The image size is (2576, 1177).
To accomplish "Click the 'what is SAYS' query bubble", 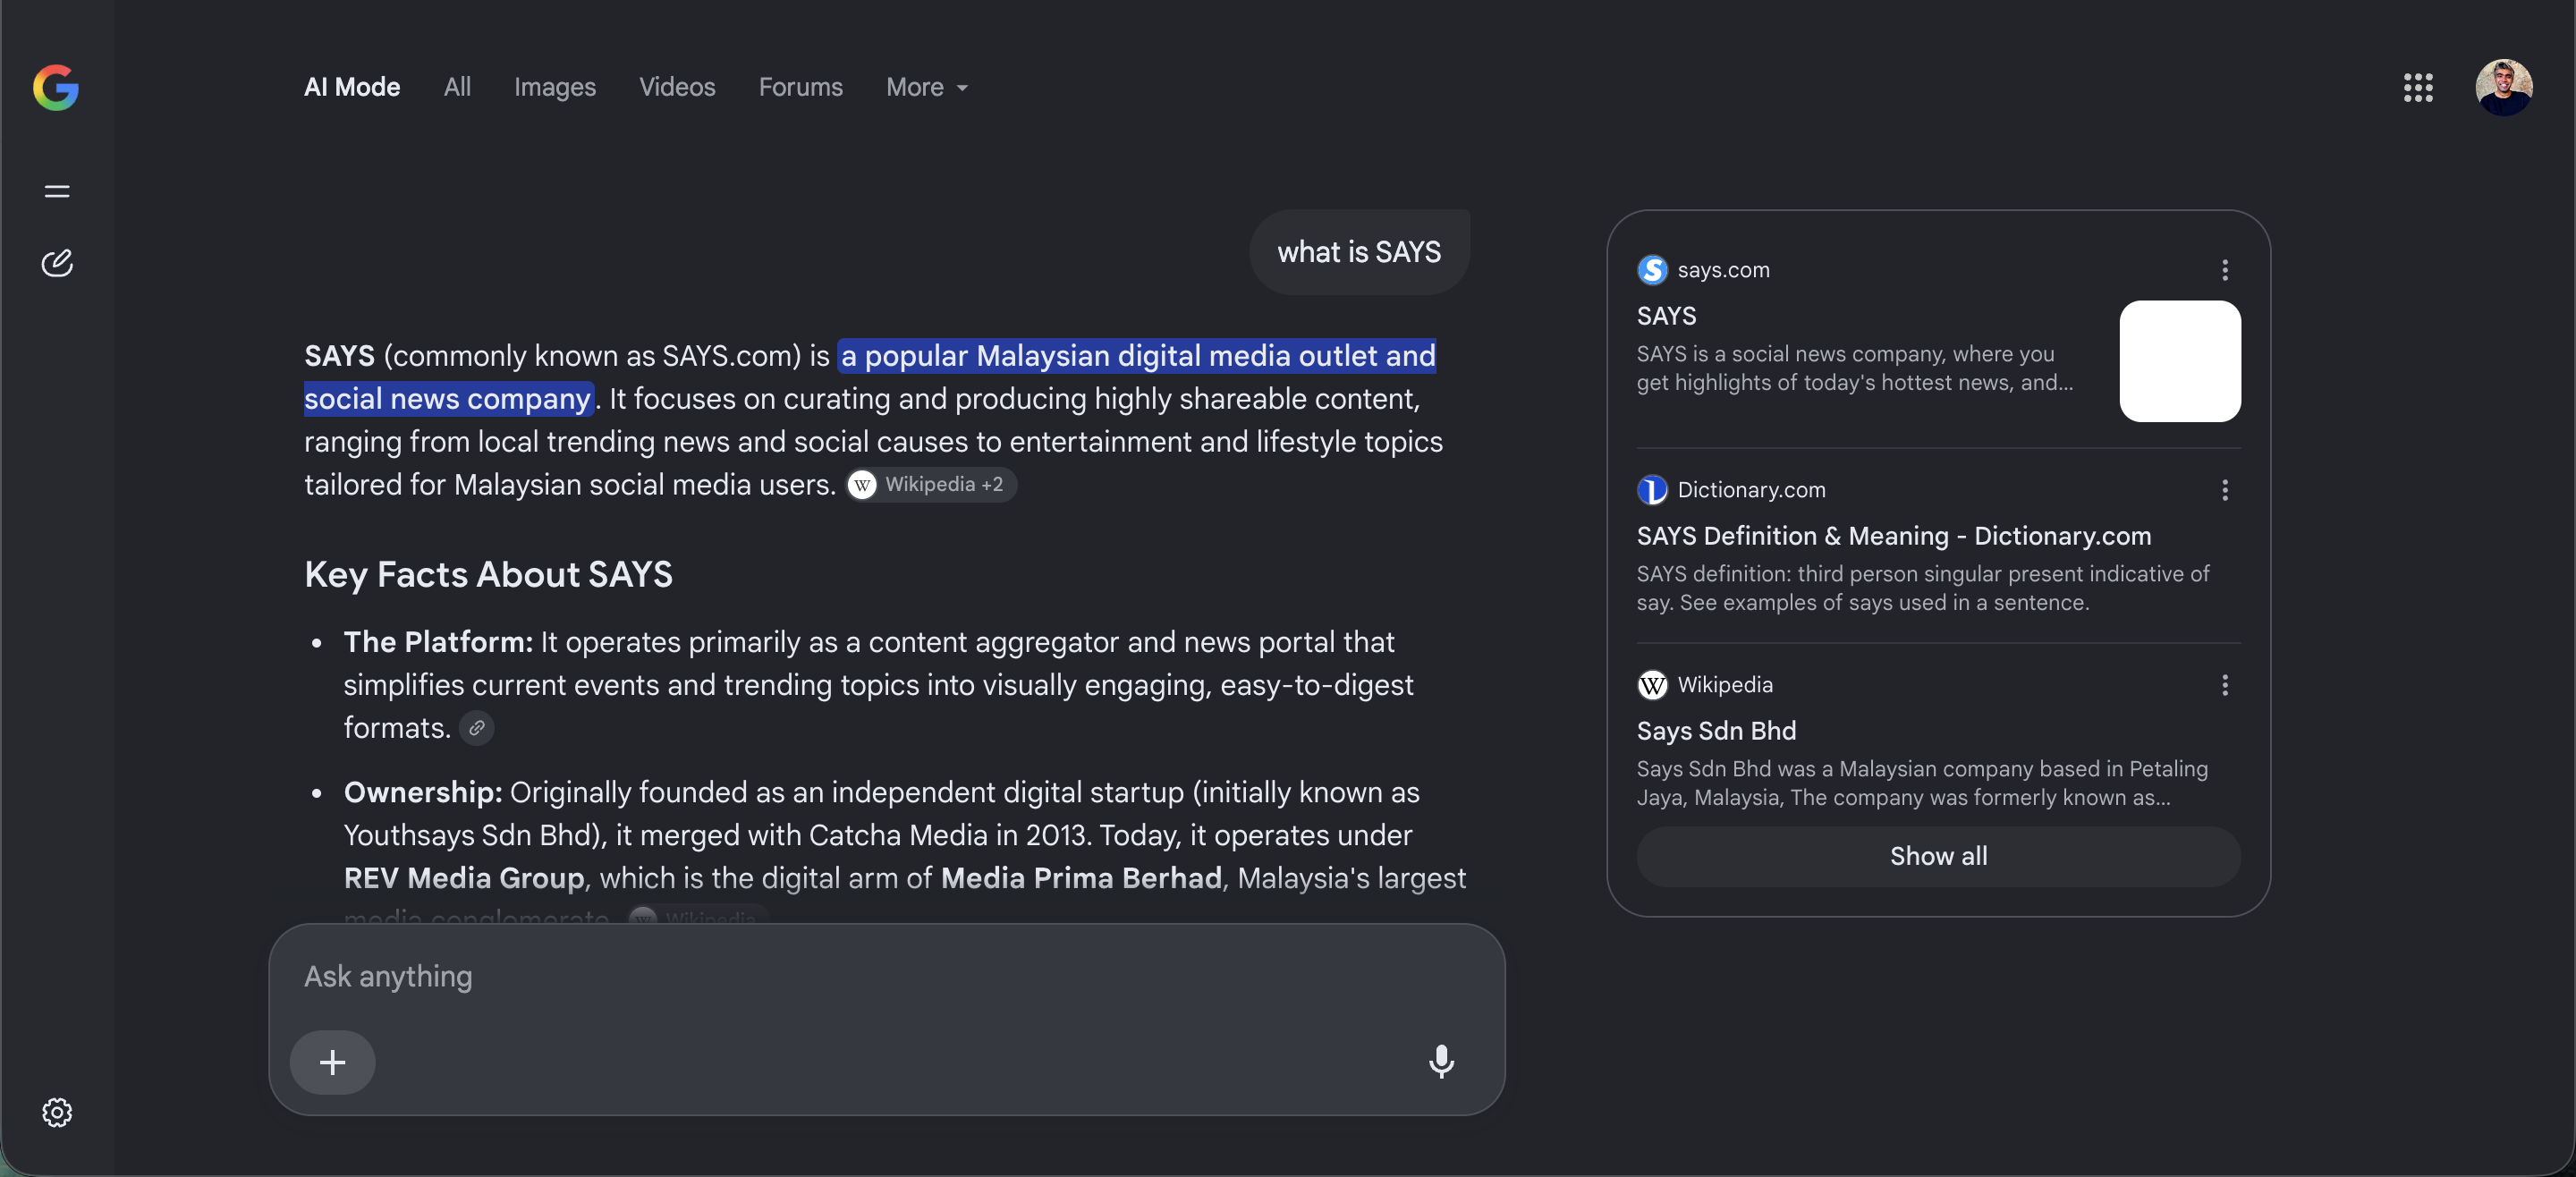I will (x=1359, y=252).
